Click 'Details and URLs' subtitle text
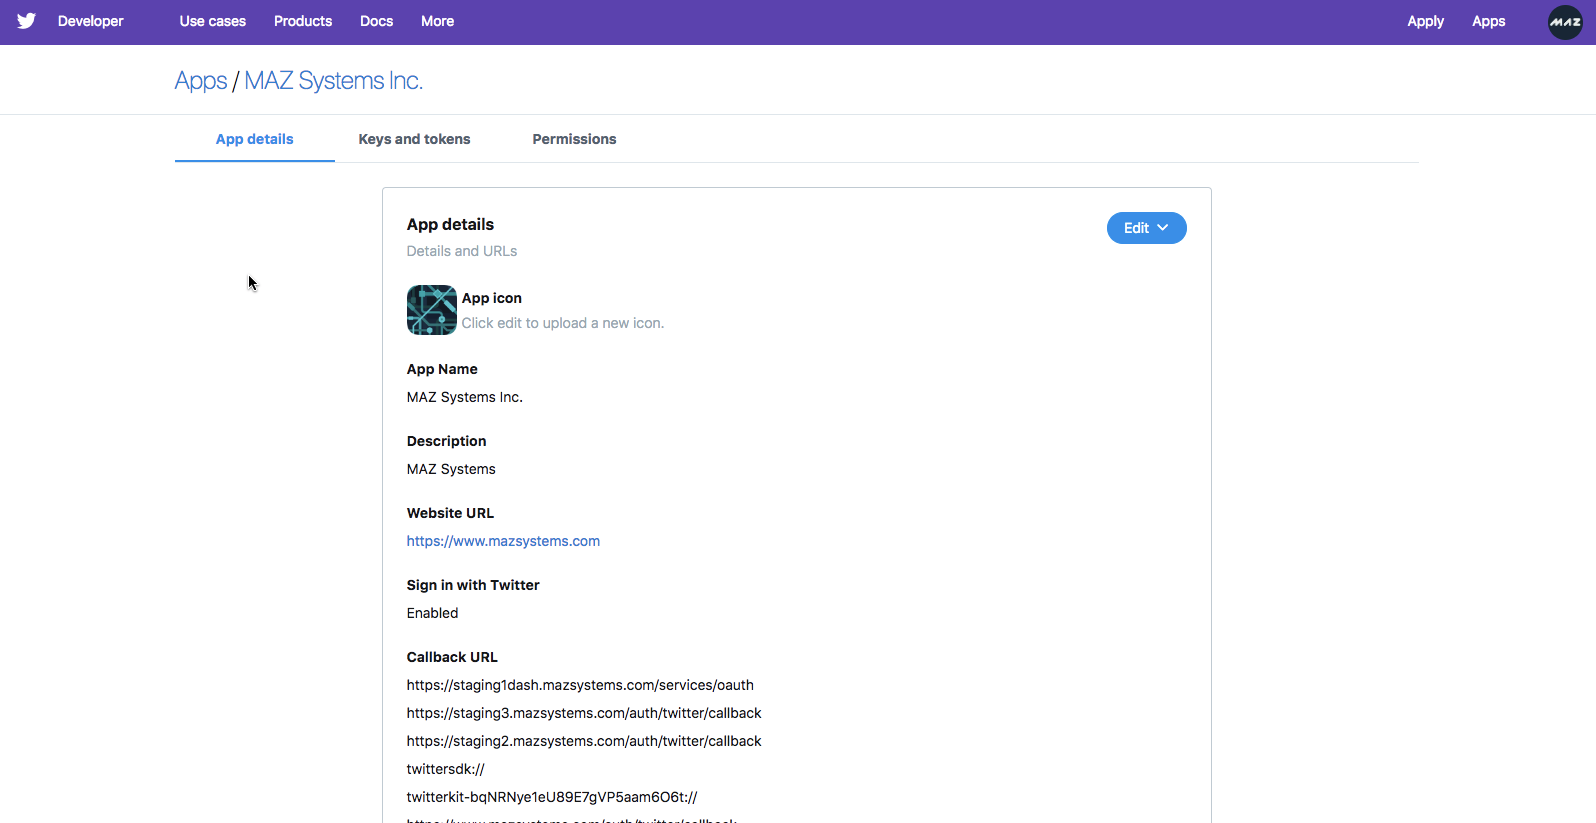The width and height of the screenshot is (1596, 823). point(462,251)
